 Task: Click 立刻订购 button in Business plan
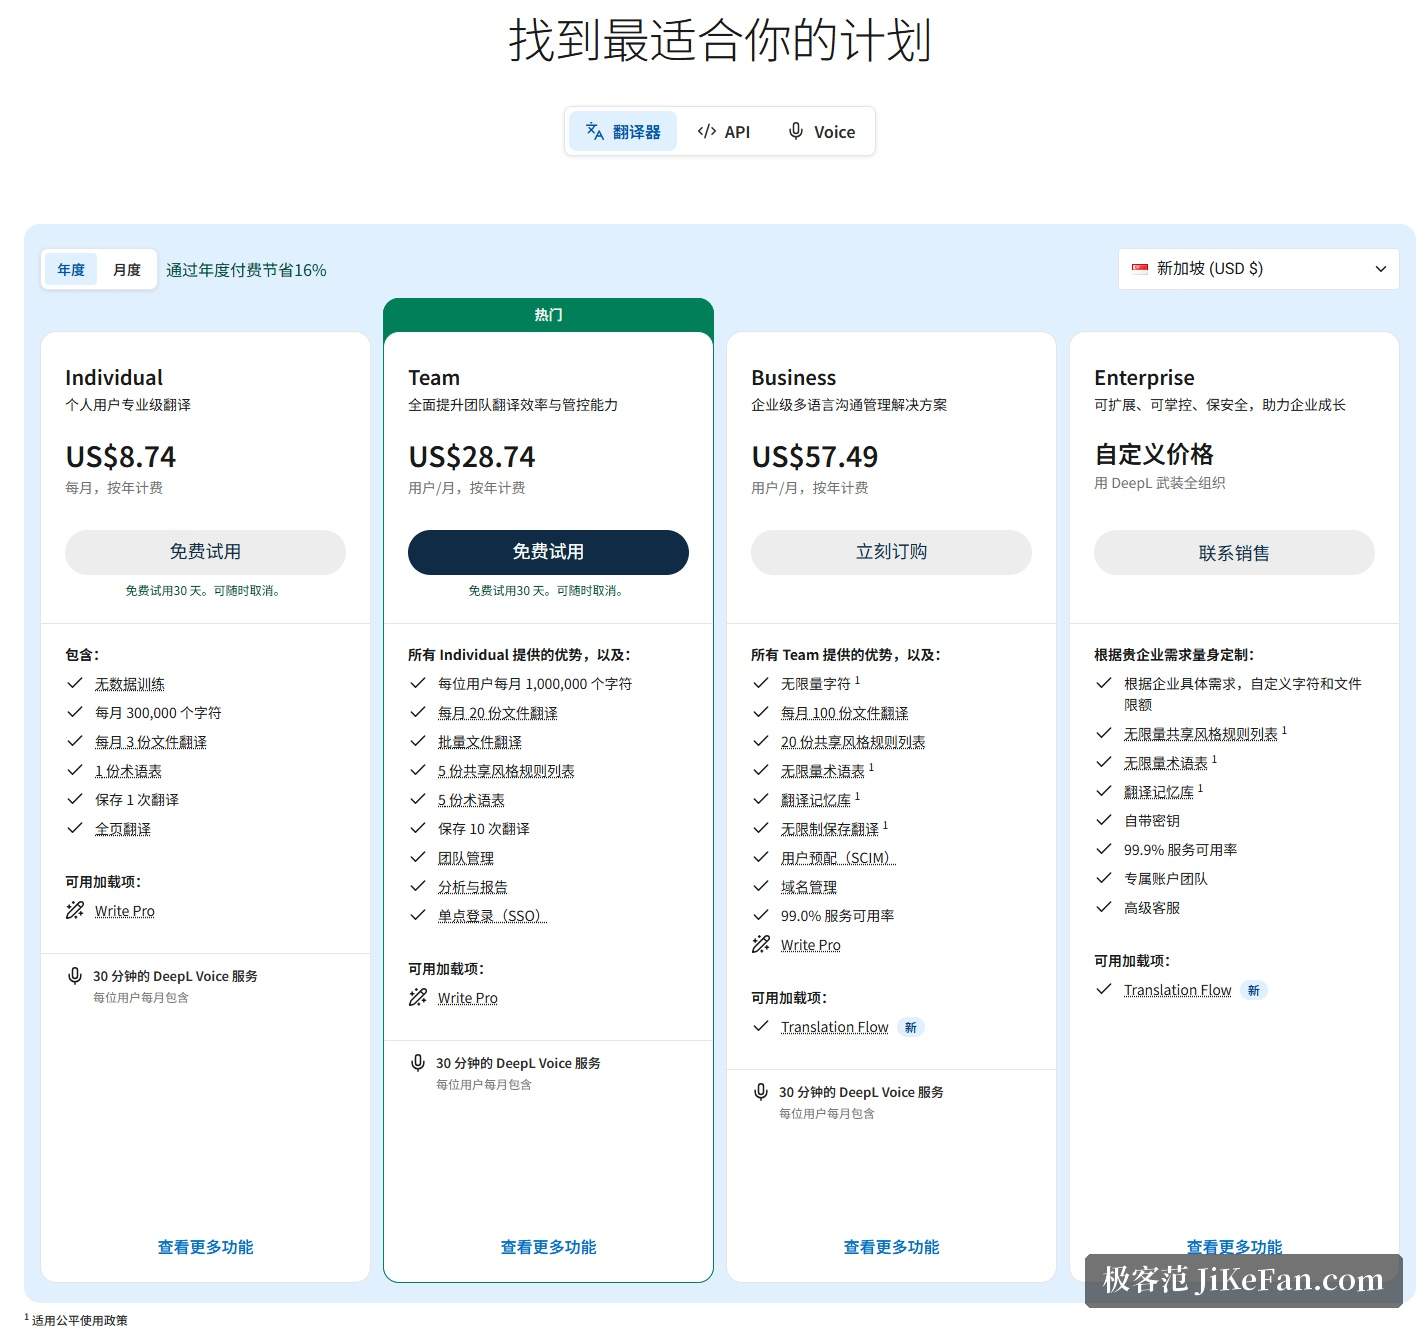891,552
